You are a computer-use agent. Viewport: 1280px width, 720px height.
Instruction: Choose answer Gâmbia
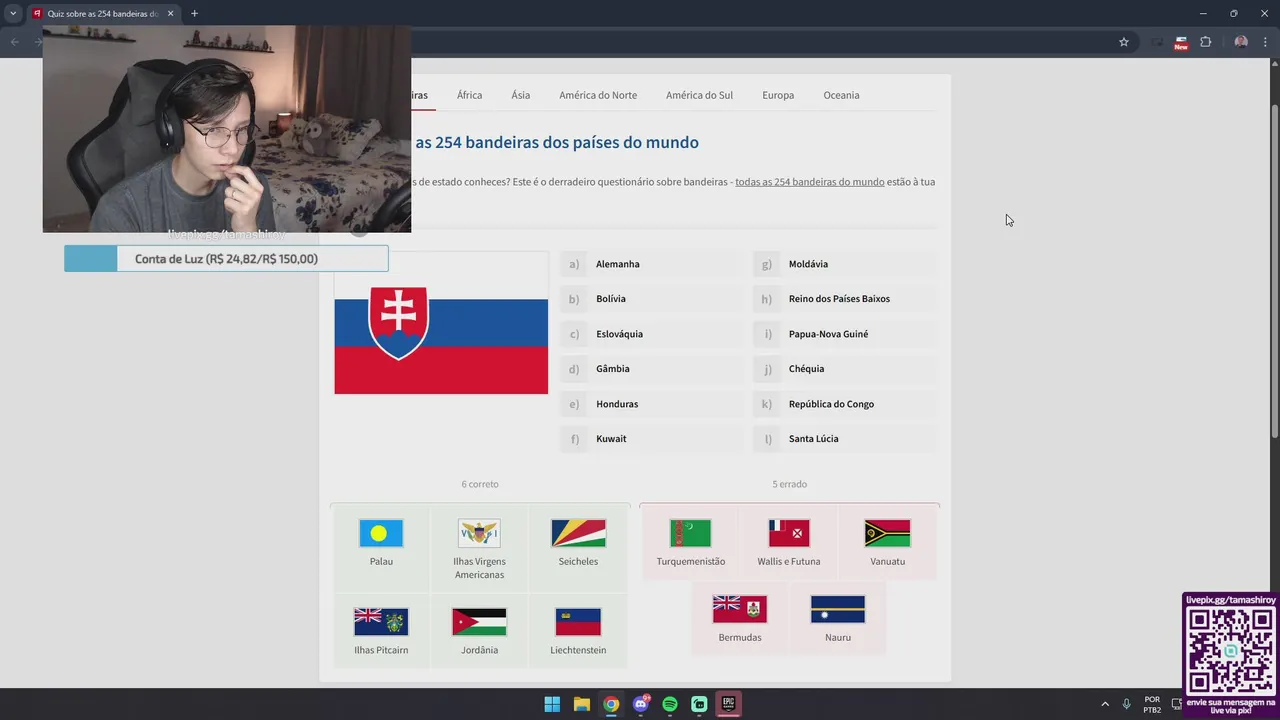[x=652, y=369]
